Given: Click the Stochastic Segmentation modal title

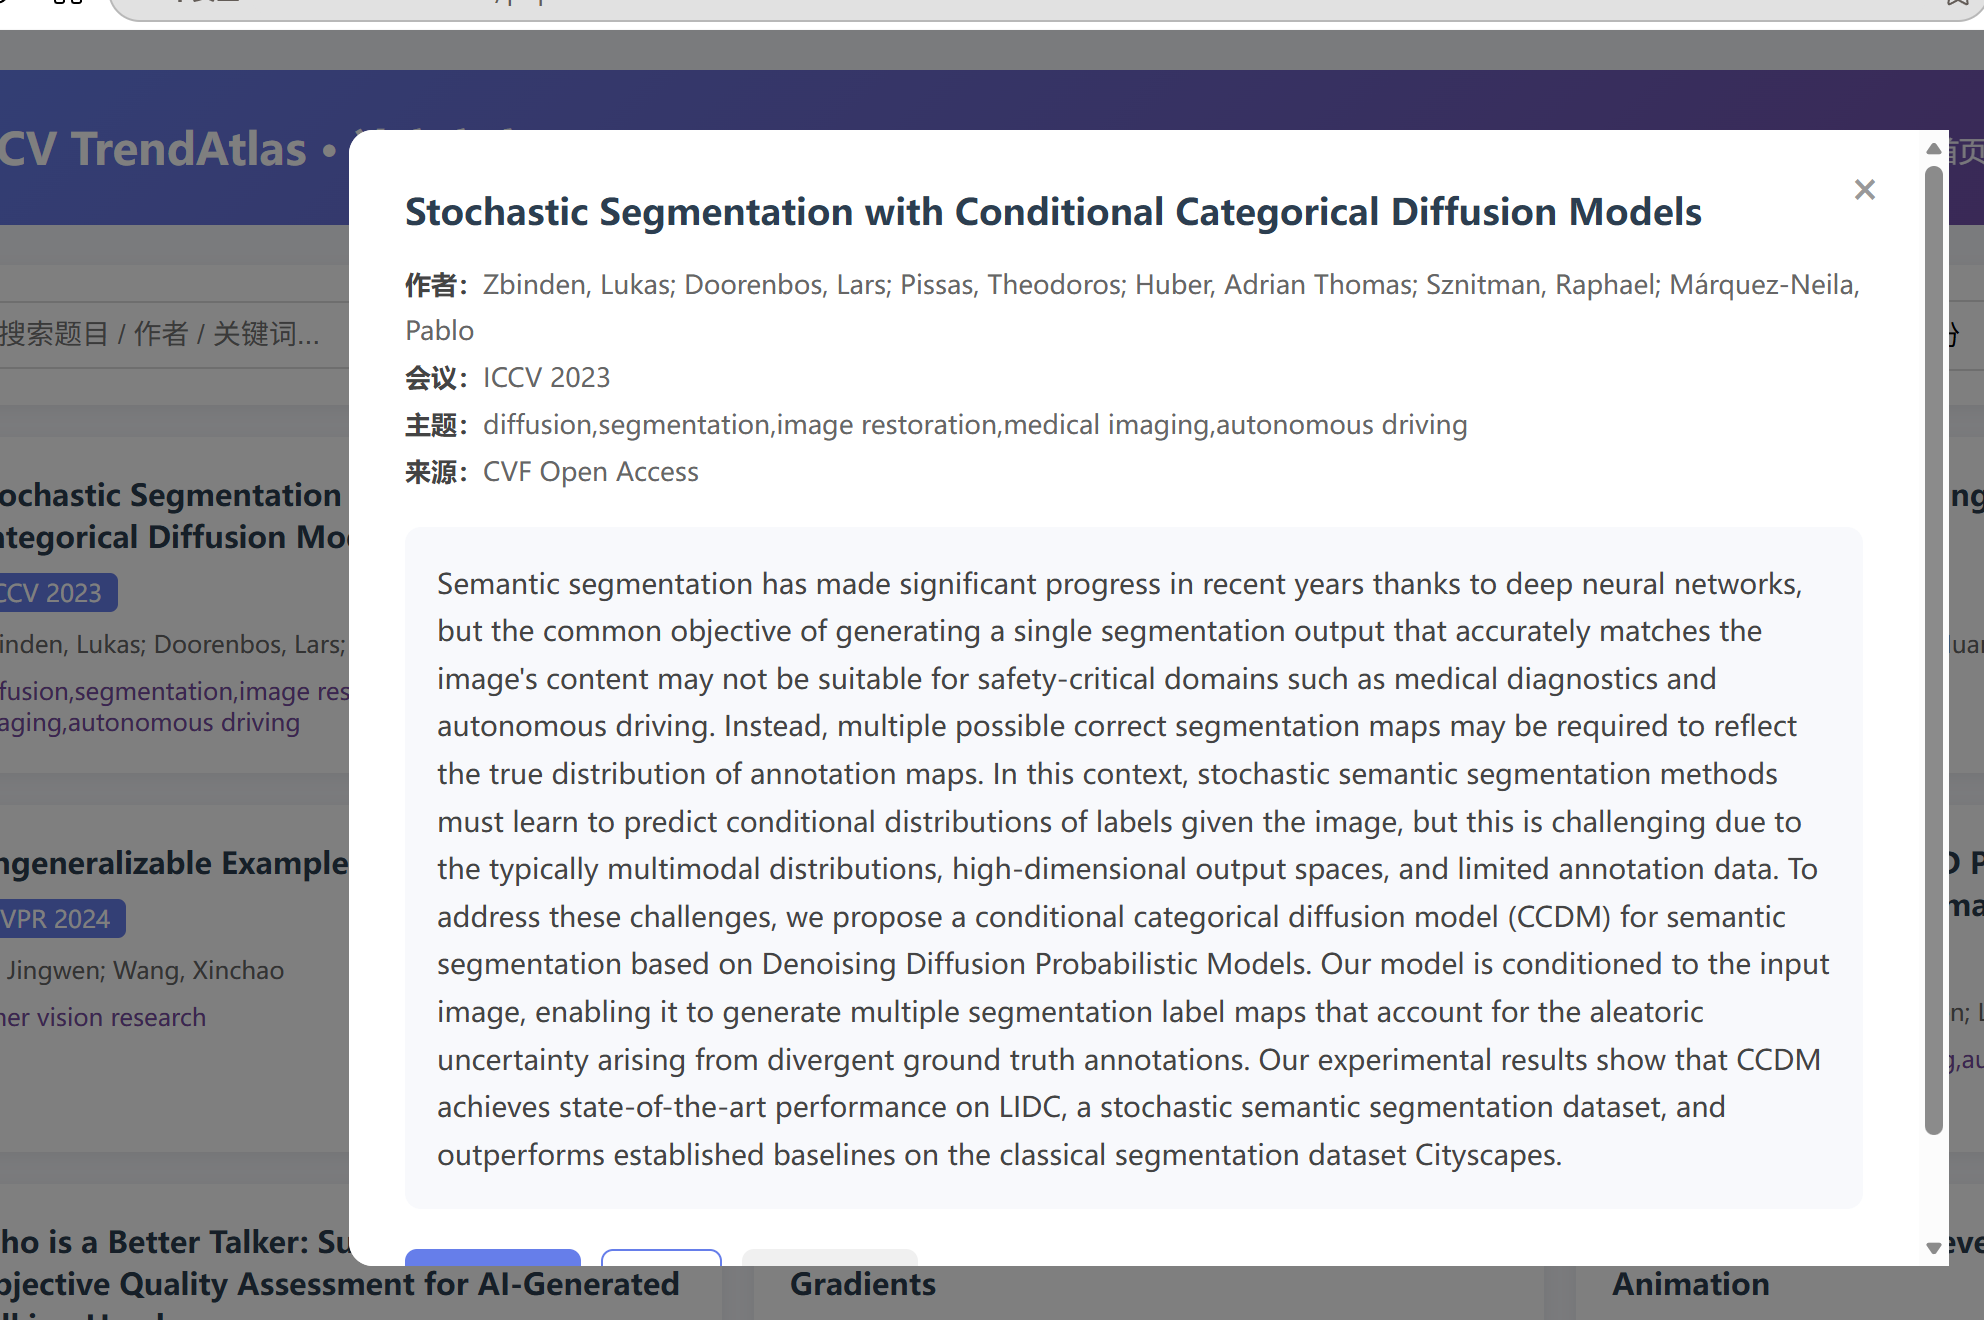Looking at the screenshot, I should 1053,212.
